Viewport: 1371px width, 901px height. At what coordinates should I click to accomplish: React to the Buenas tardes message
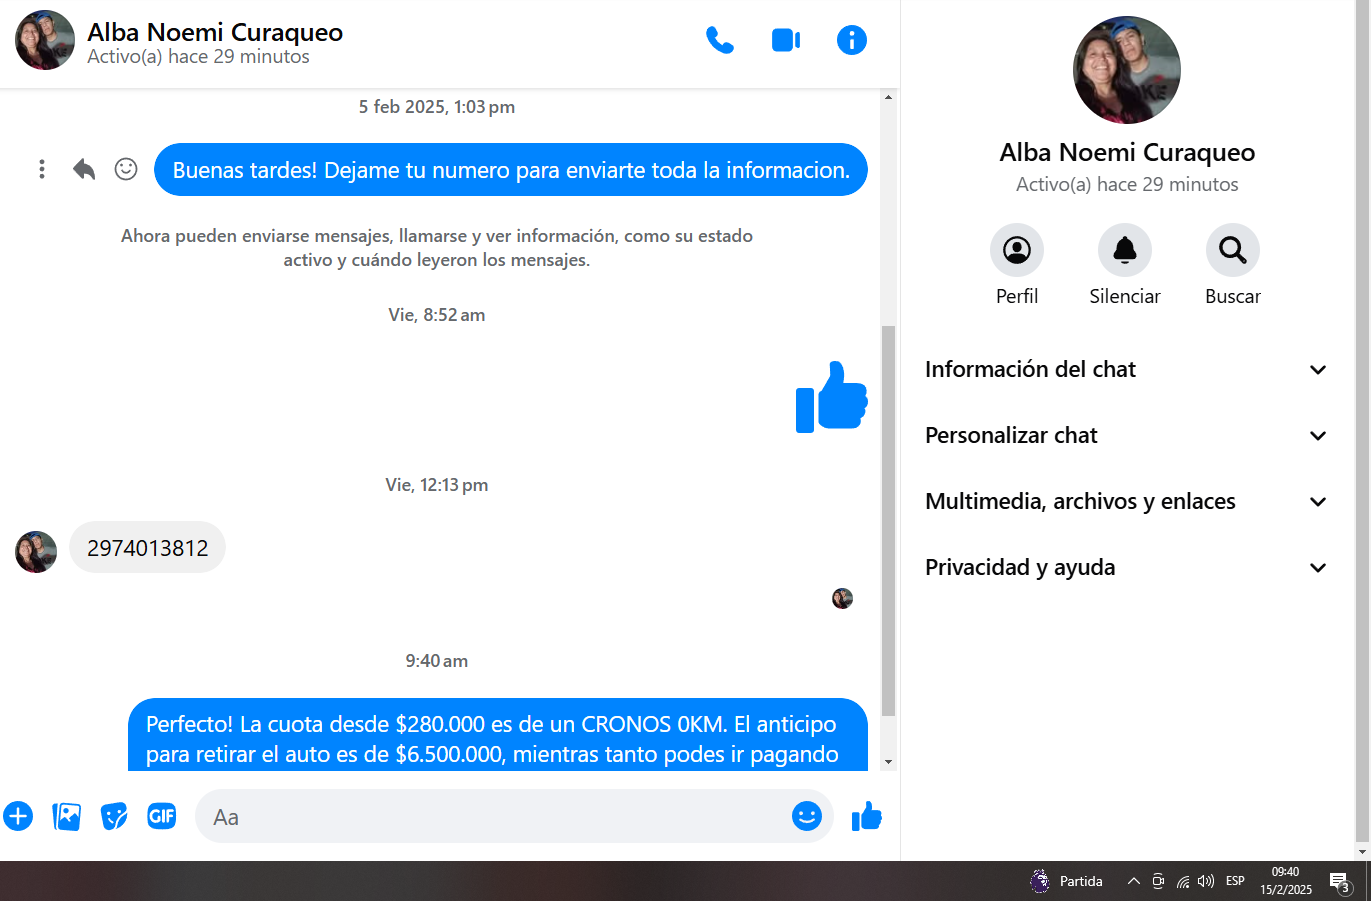click(126, 169)
